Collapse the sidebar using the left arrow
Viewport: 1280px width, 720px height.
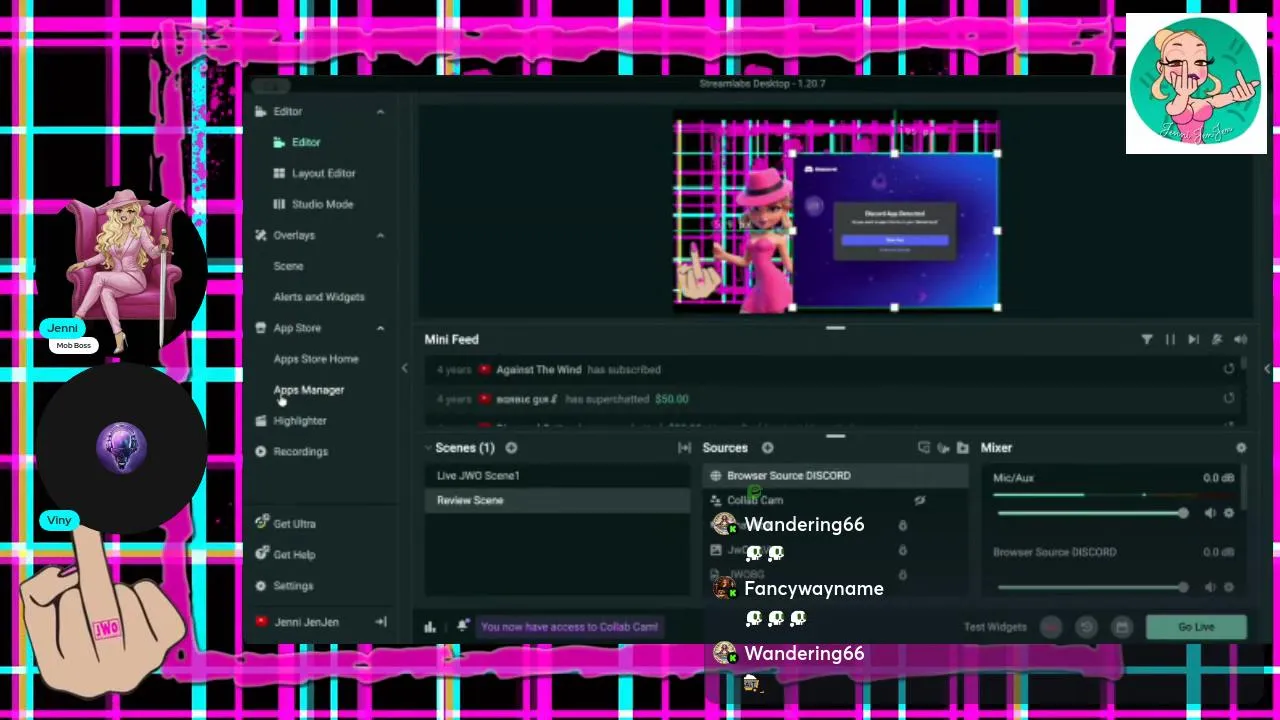[x=404, y=368]
